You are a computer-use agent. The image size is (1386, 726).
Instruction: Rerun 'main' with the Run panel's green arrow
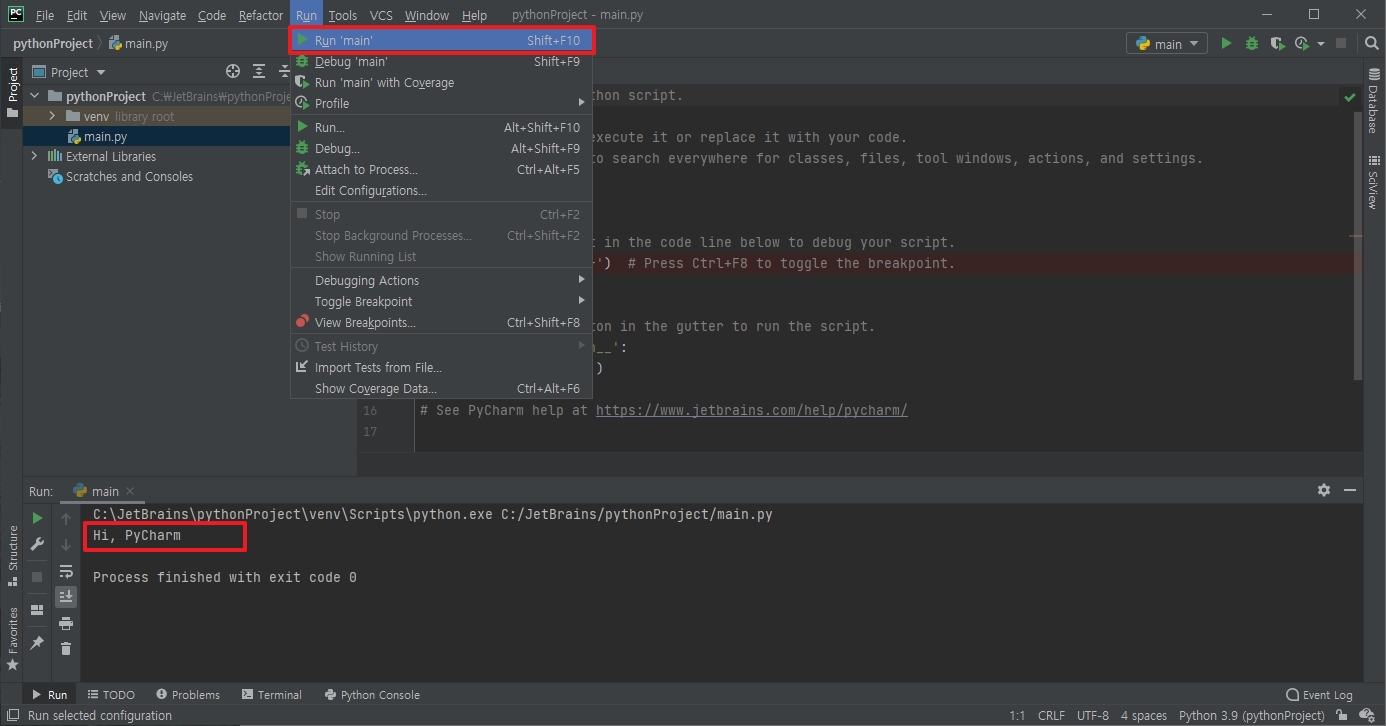coord(37,518)
